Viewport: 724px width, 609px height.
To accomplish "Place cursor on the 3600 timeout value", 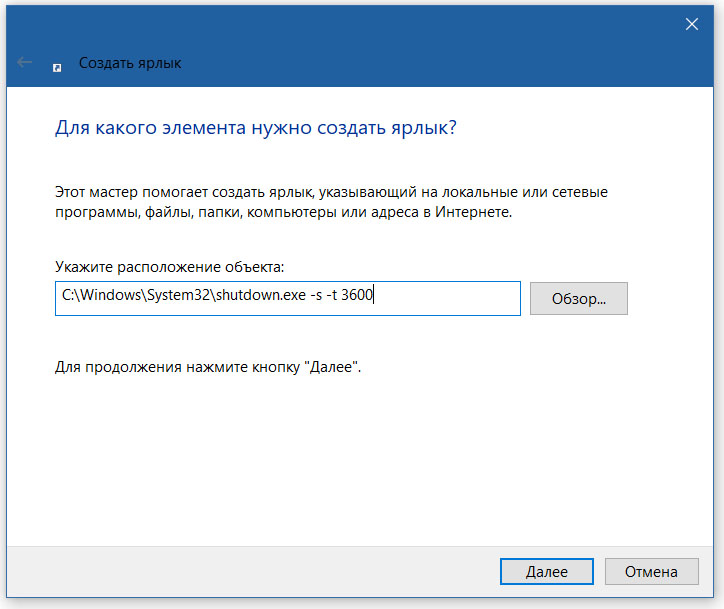I will [357, 295].
